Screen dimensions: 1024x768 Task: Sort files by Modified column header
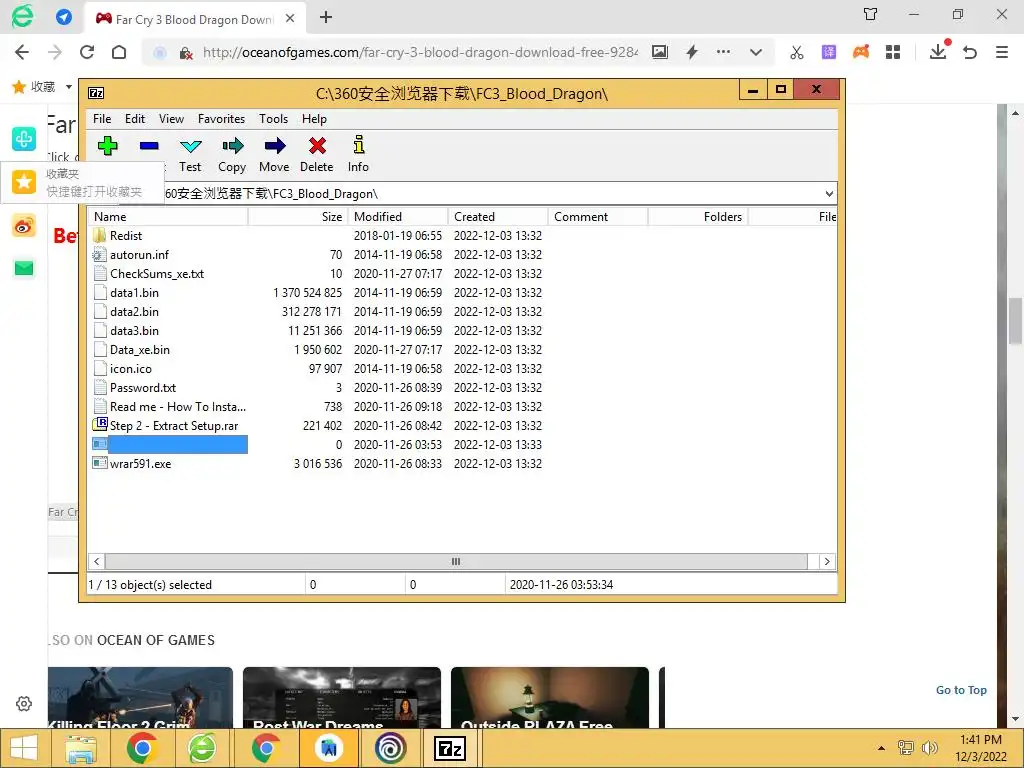398,217
